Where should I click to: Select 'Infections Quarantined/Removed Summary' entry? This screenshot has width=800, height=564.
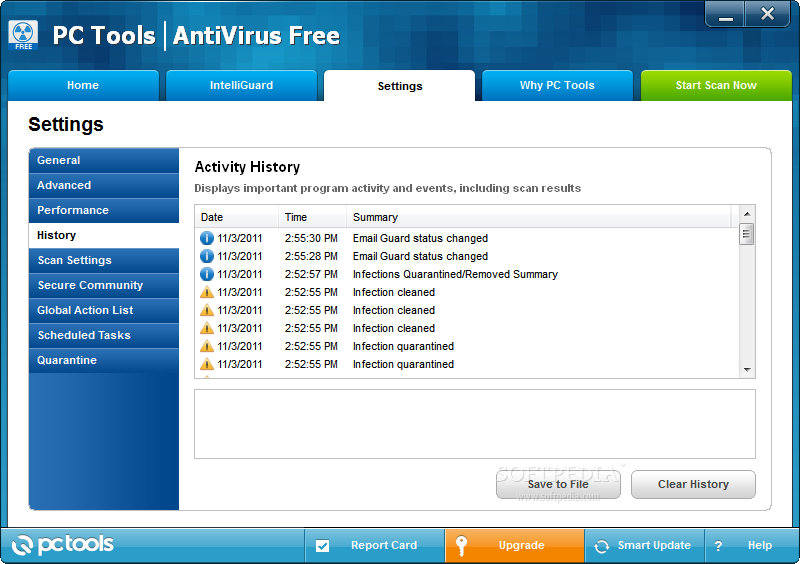click(467, 274)
